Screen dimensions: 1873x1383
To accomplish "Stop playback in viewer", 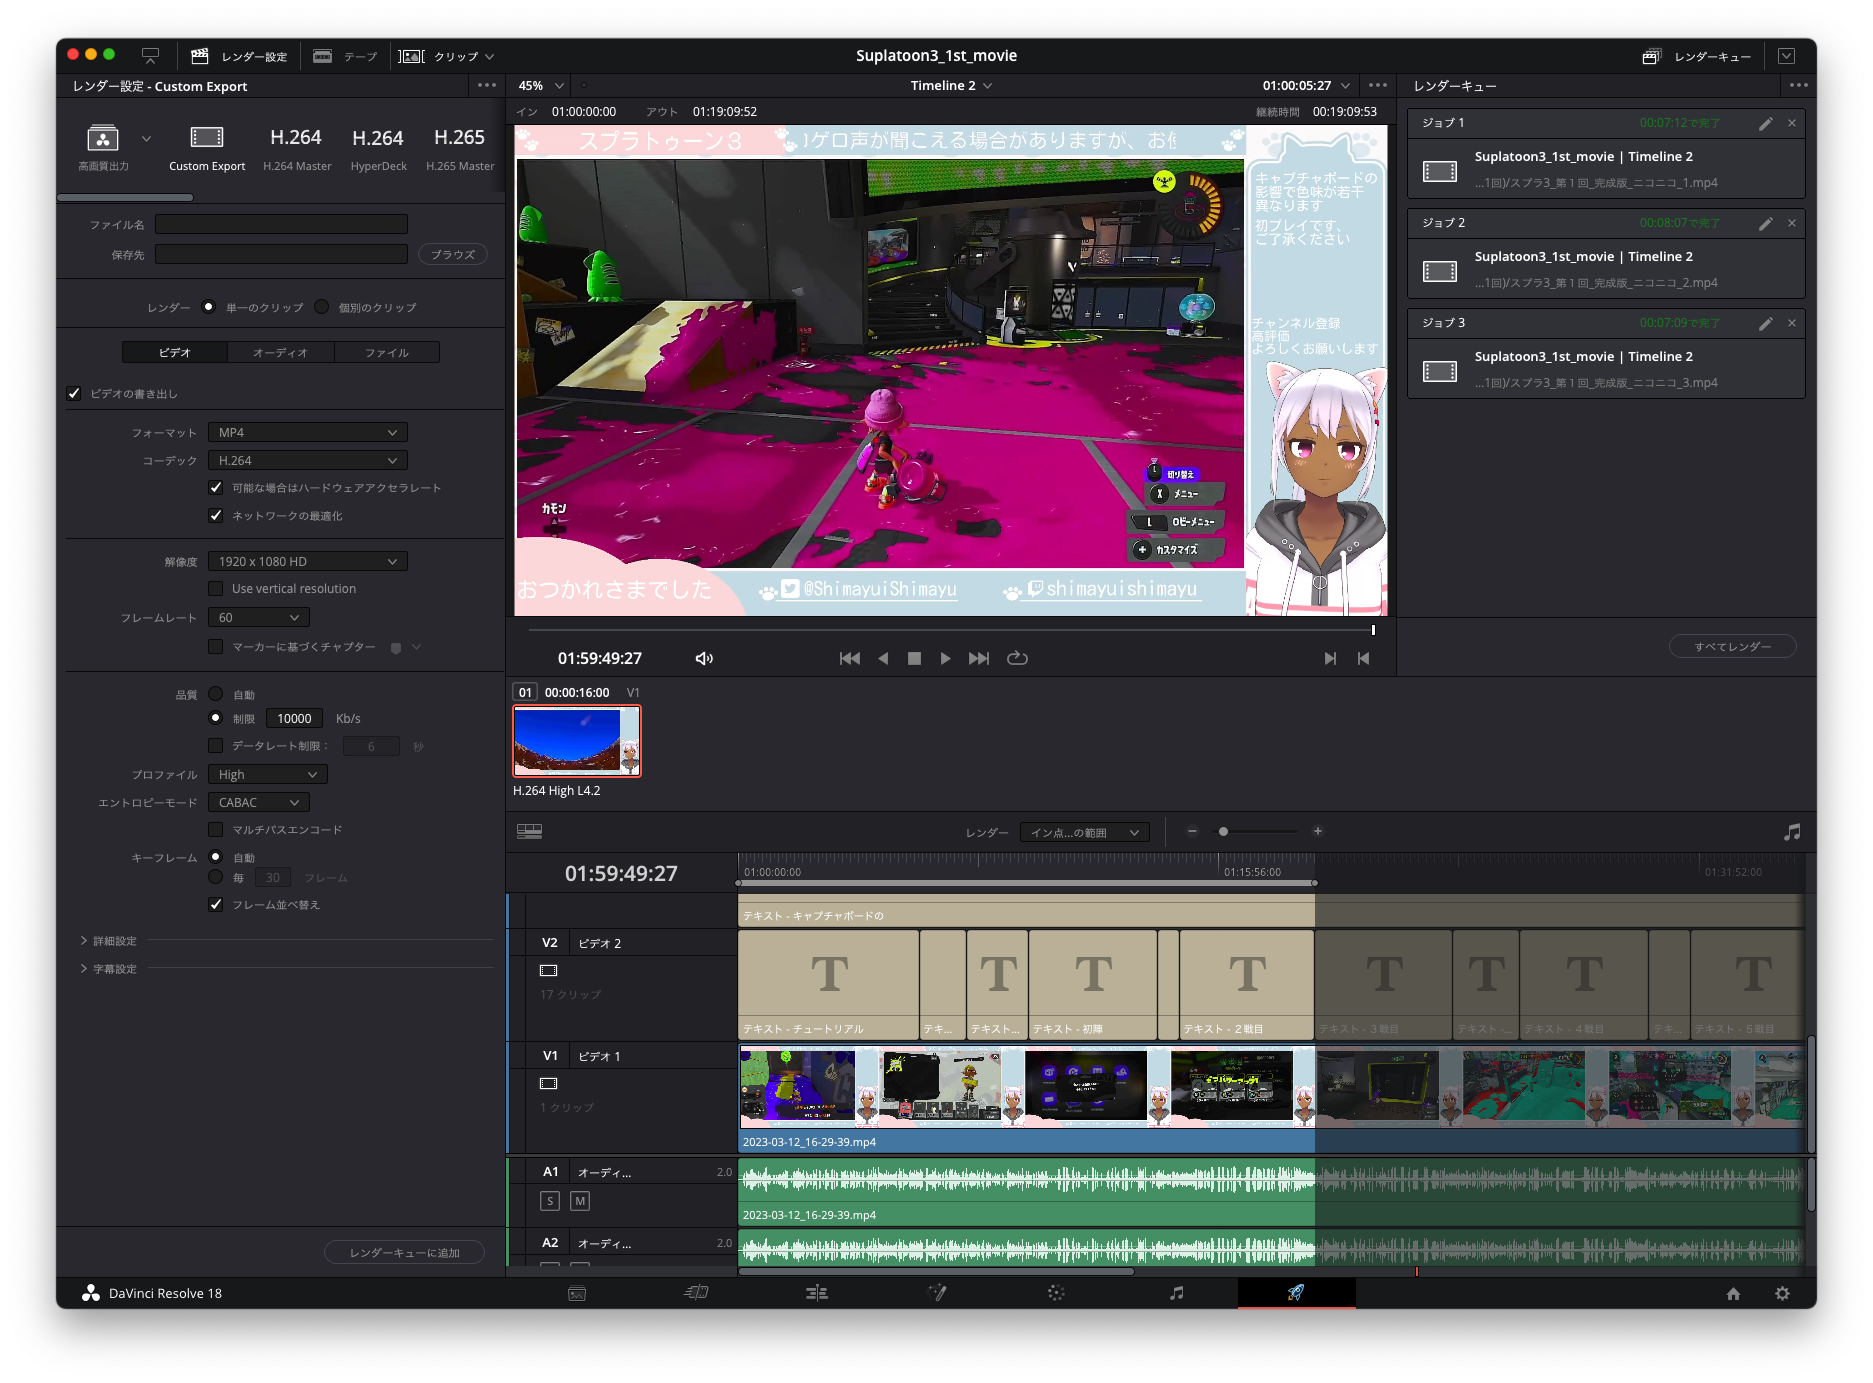I will coord(914,658).
